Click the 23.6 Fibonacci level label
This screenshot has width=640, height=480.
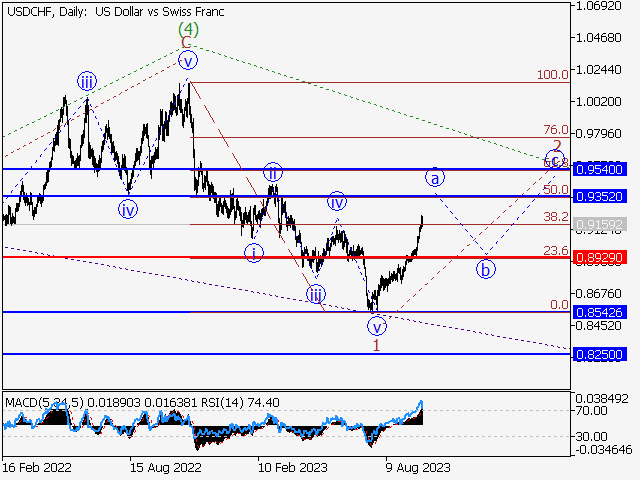pyautogui.click(x=556, y=250)
